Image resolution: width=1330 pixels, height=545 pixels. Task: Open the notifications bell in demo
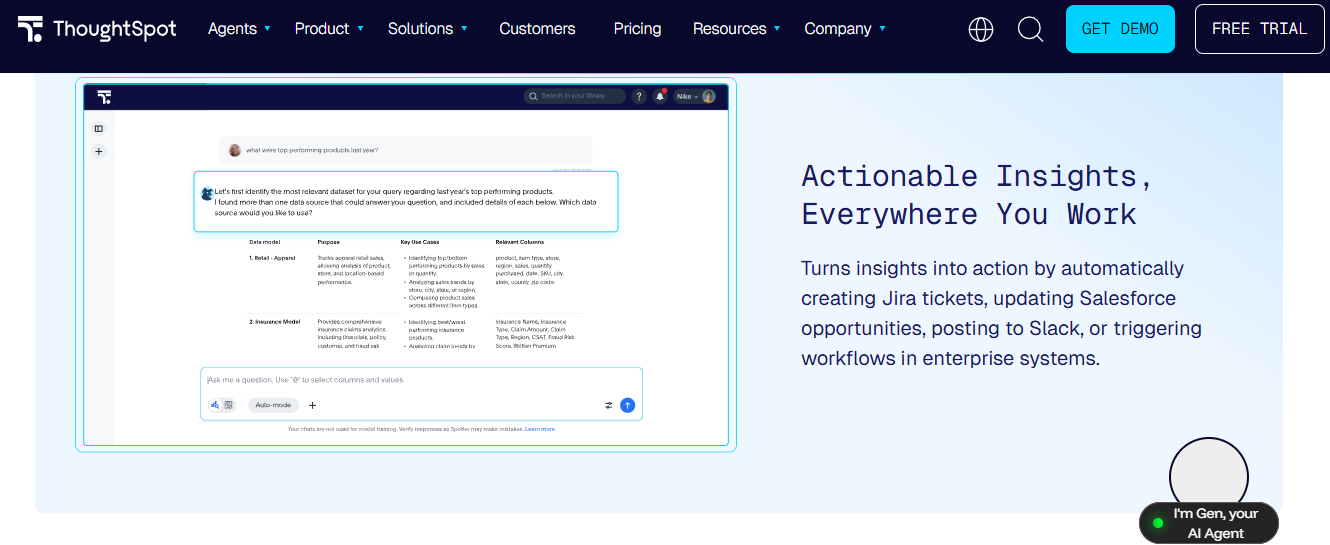tap(660, 96)
